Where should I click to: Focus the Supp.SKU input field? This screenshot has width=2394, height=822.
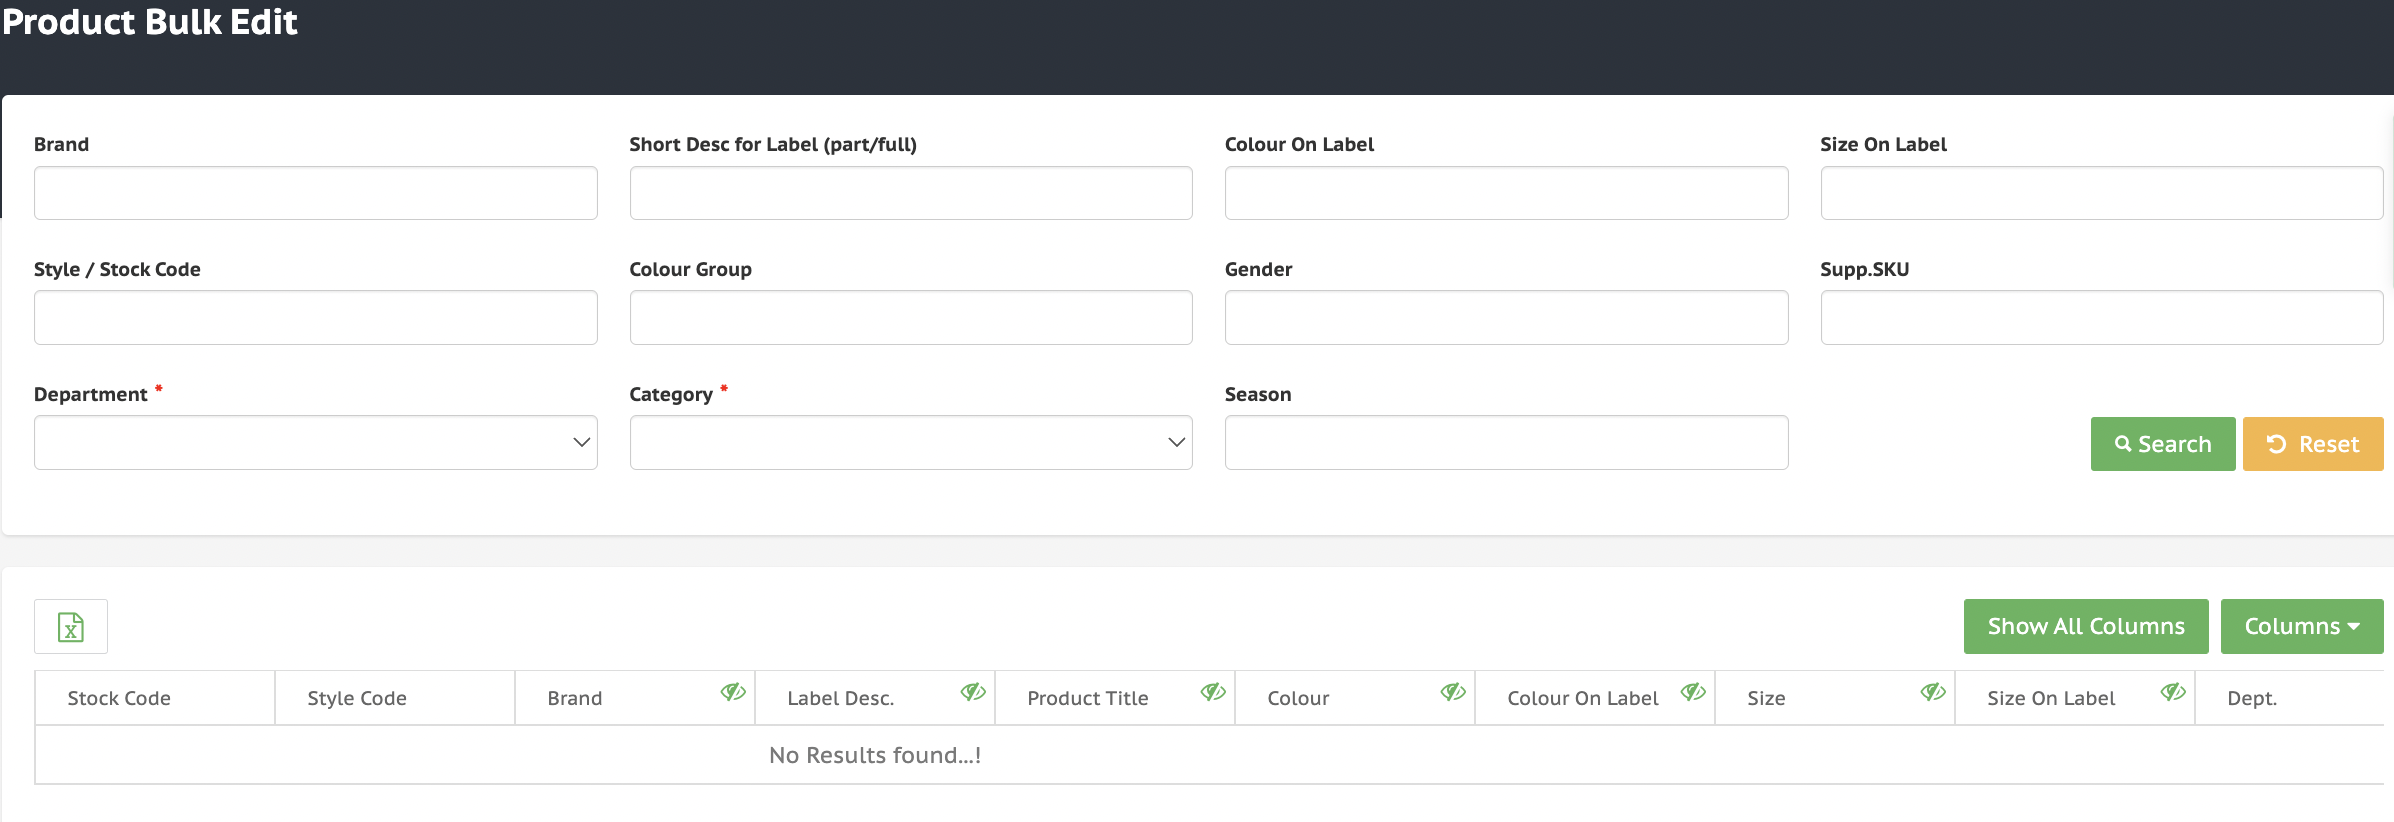pos(2102,318)
